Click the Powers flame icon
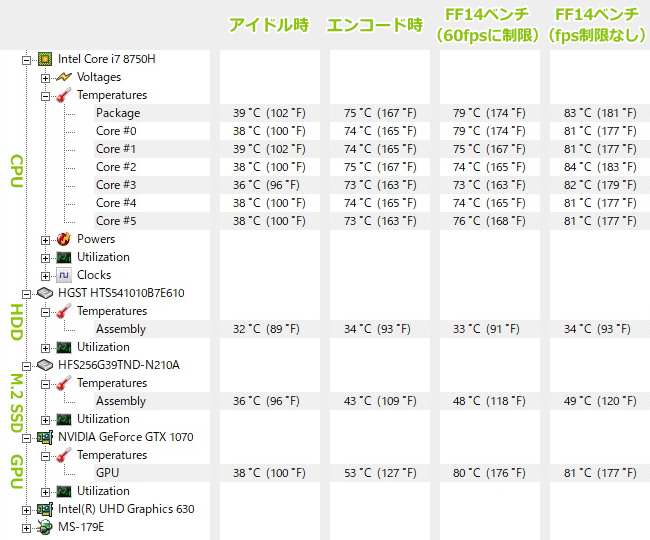Image resolution: width=650 pixels, height=540 pixels. (64, 239)
